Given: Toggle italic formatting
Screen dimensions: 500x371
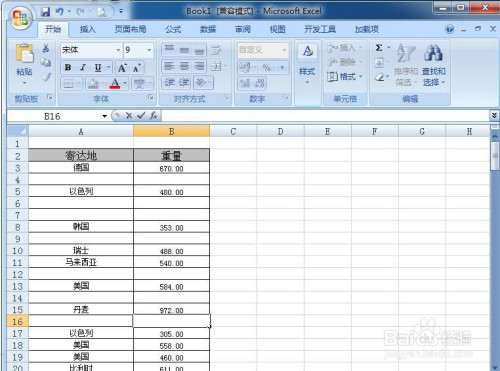Looking at the screenshot, I should click(x=83, y=68).
